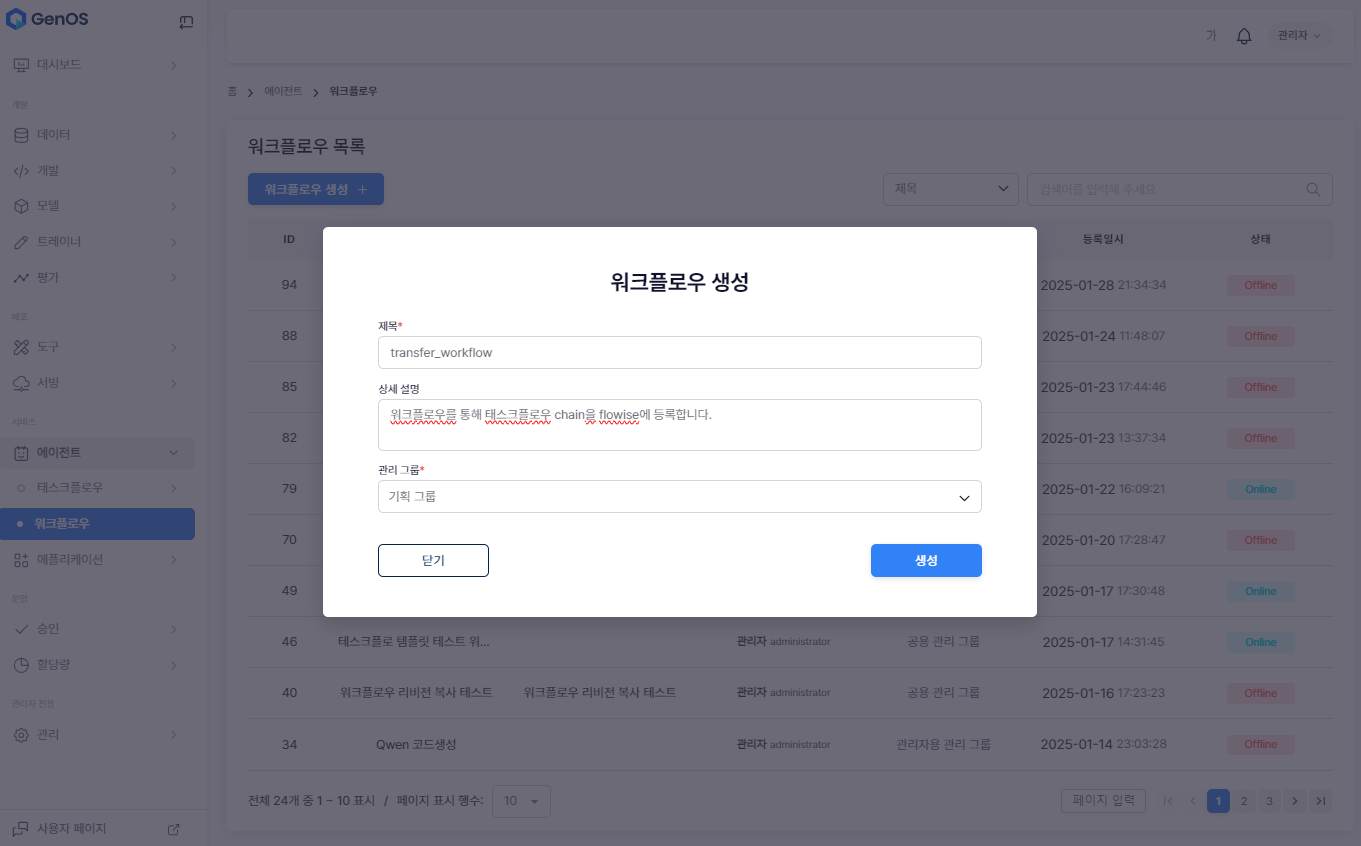Viewport: 1361px width, 846px height.
Task: Collapse sidebar using top toggle icon
Action: [186, 22]
